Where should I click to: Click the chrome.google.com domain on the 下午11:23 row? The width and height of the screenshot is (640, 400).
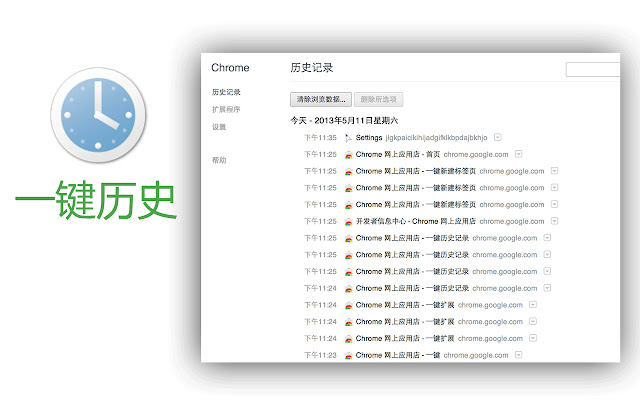pyautogui.click(x=476, y=355)
